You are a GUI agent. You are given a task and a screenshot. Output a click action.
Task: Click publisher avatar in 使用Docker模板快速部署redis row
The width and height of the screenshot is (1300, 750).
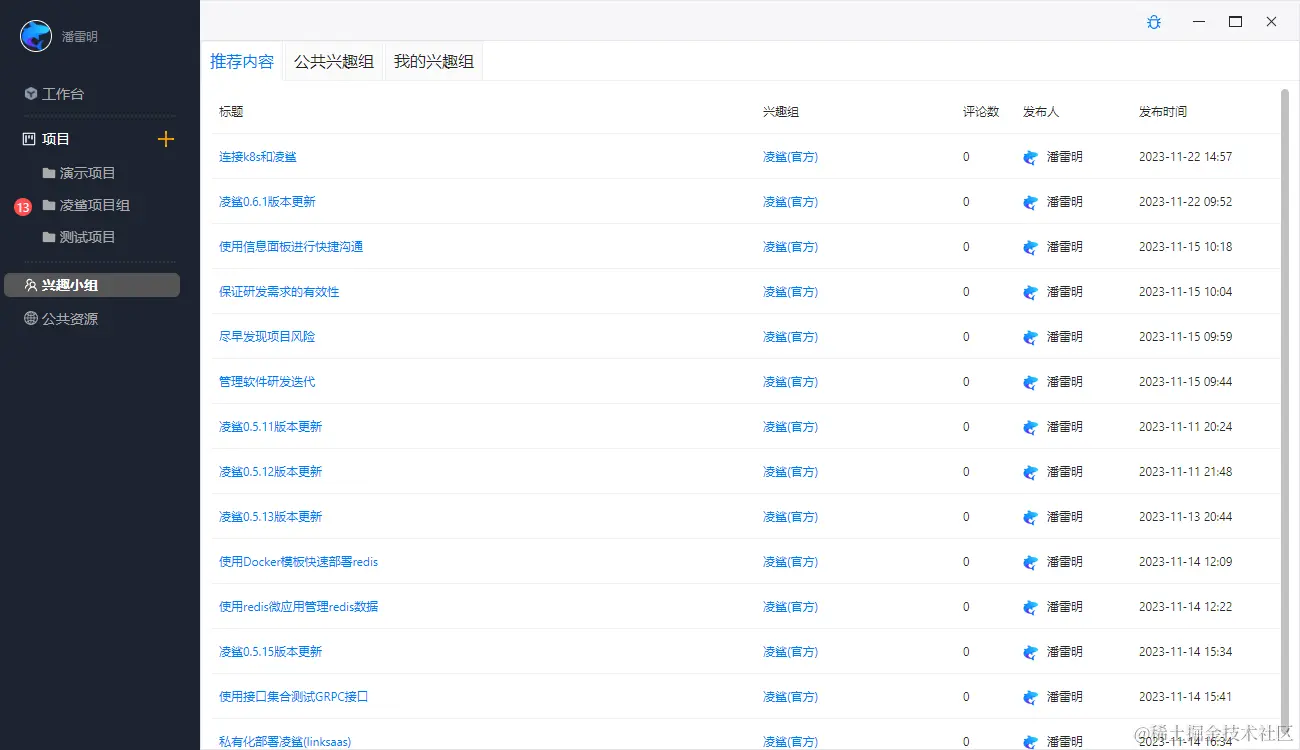pyautogui.click(x=1031, y=562)
